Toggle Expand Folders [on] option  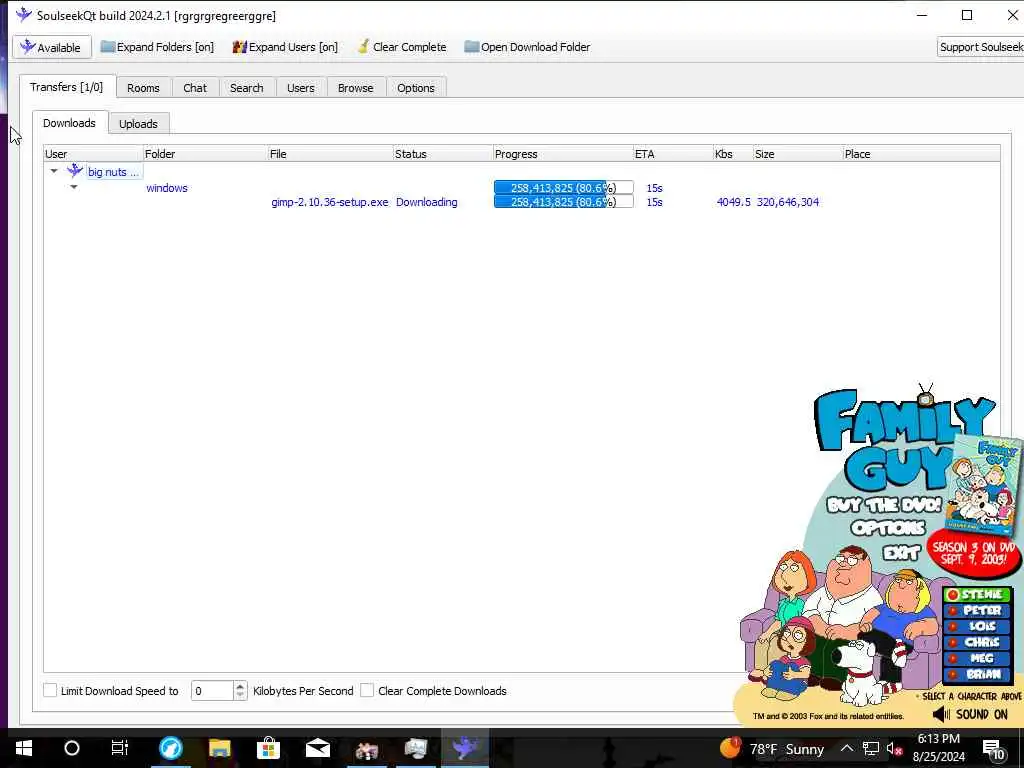point(157,47)
